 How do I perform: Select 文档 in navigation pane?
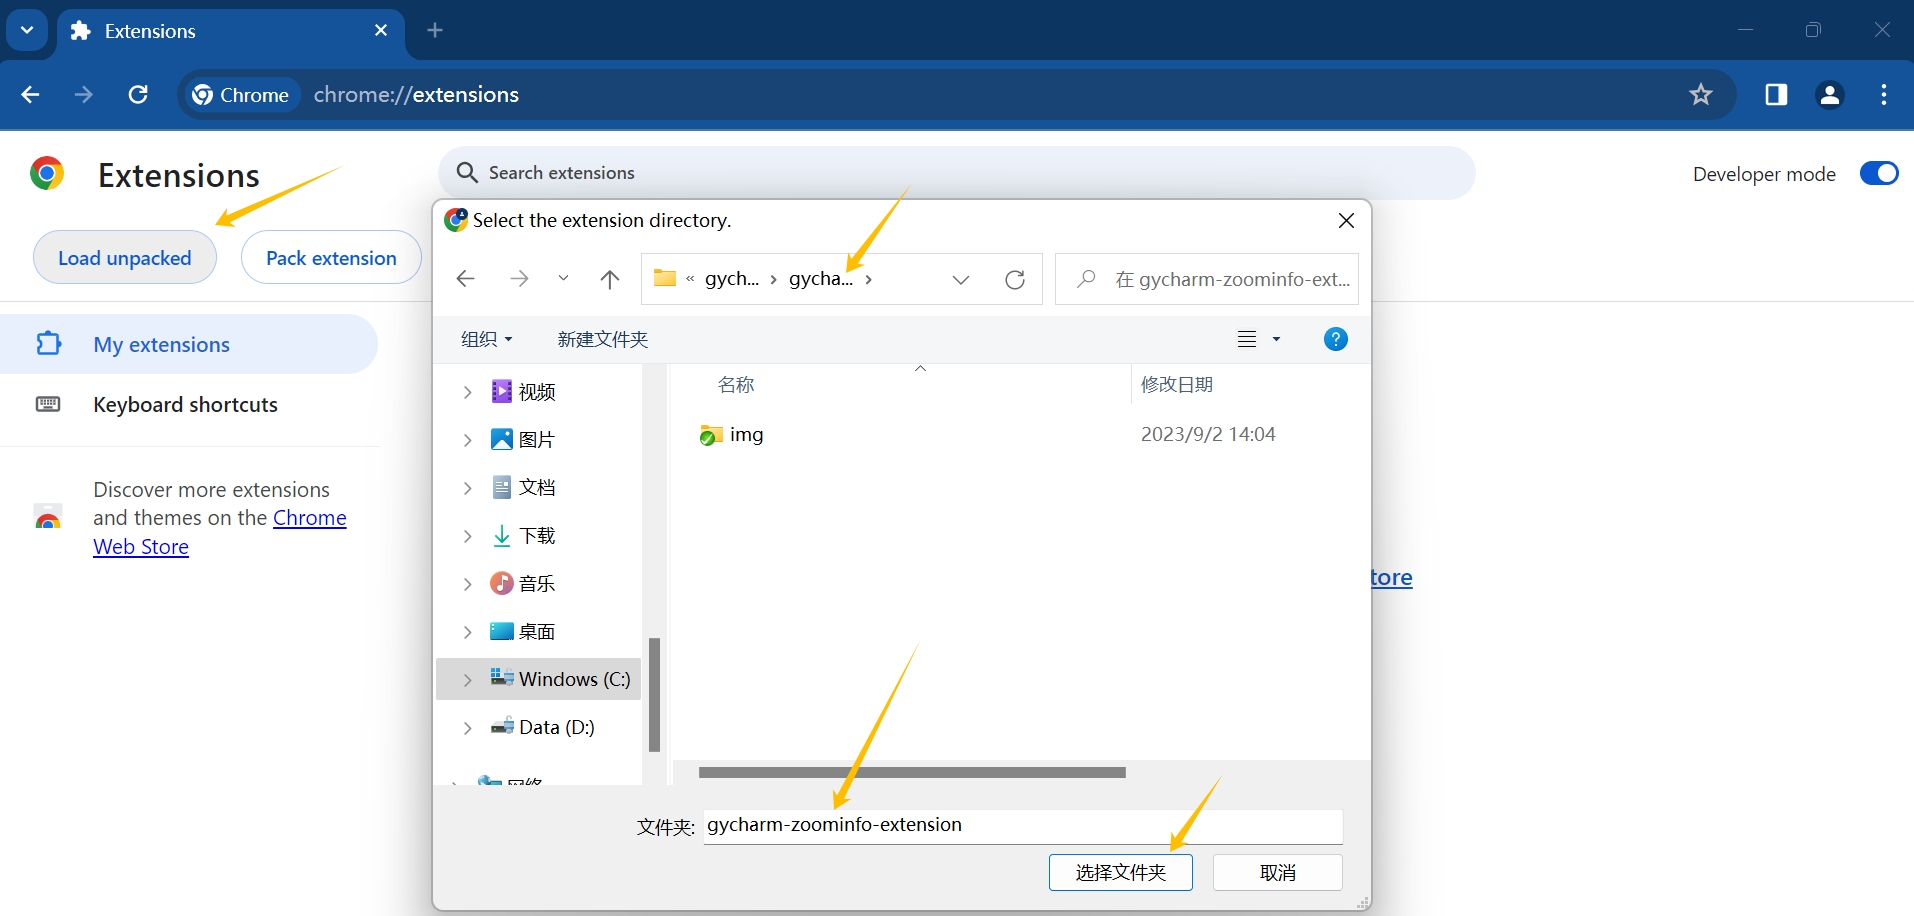tap(537, 488)
